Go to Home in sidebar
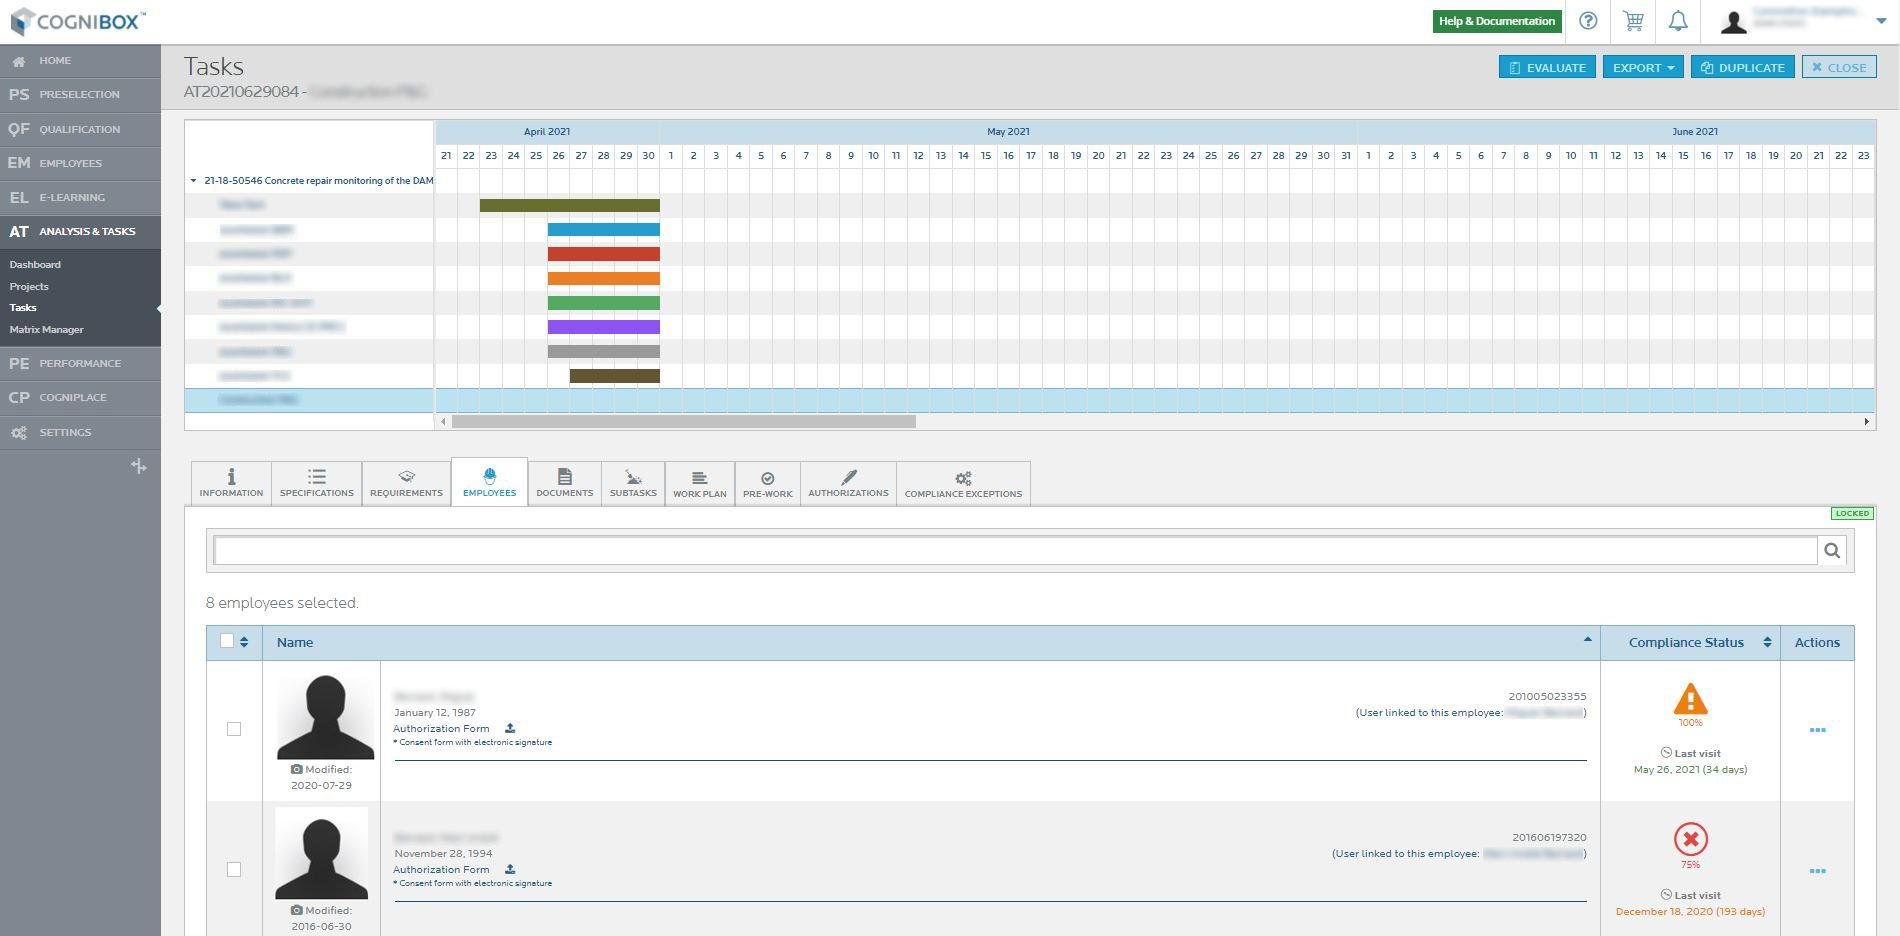Image resolution: width=1900 pixels, height=936 pixels. [x=80, y=61]
